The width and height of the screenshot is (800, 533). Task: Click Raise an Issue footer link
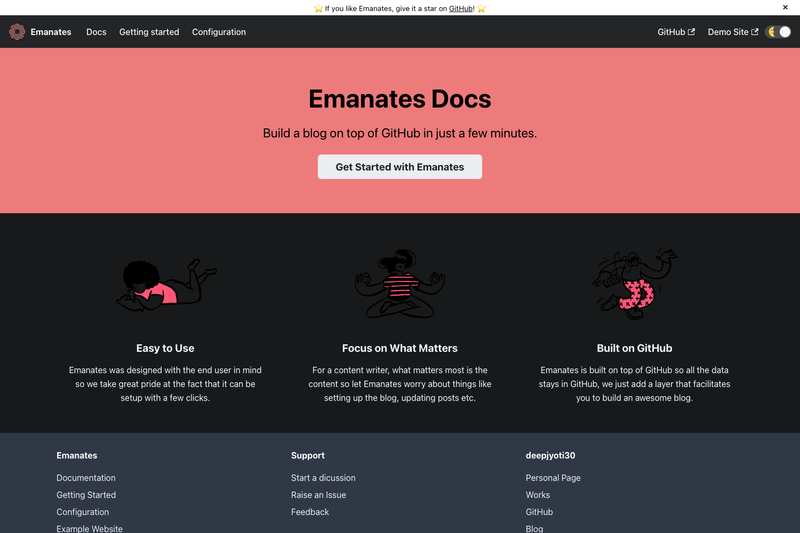tap(318, 495)
